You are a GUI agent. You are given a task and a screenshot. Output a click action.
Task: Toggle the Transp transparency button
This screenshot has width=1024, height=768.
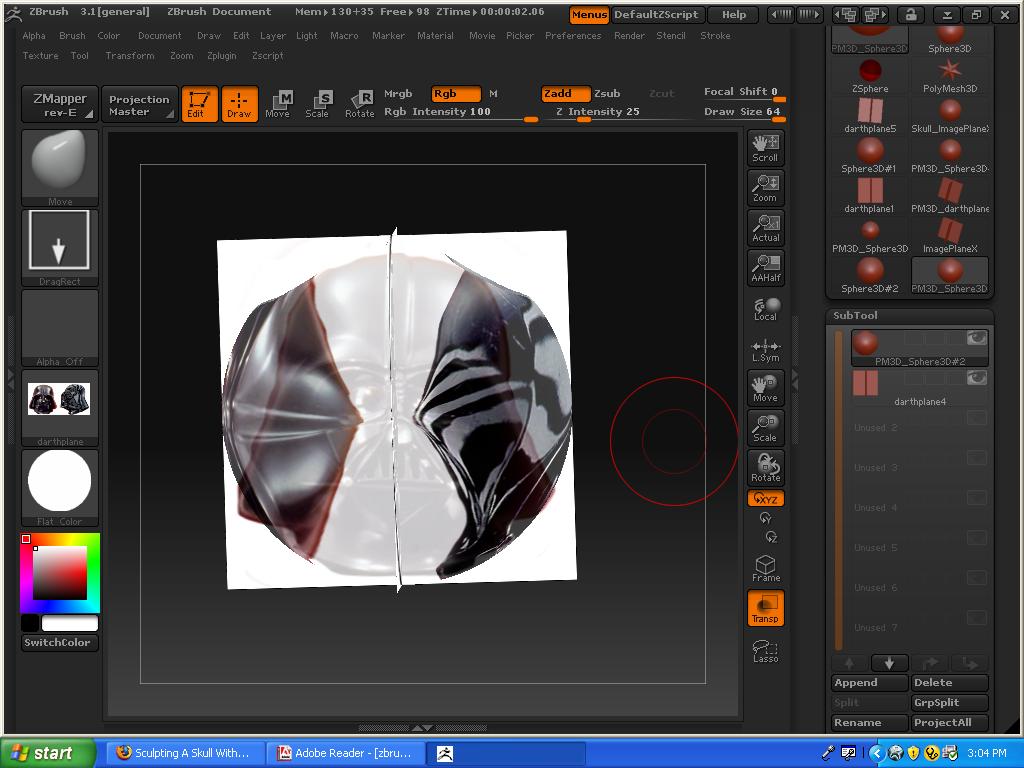[765, 608]
